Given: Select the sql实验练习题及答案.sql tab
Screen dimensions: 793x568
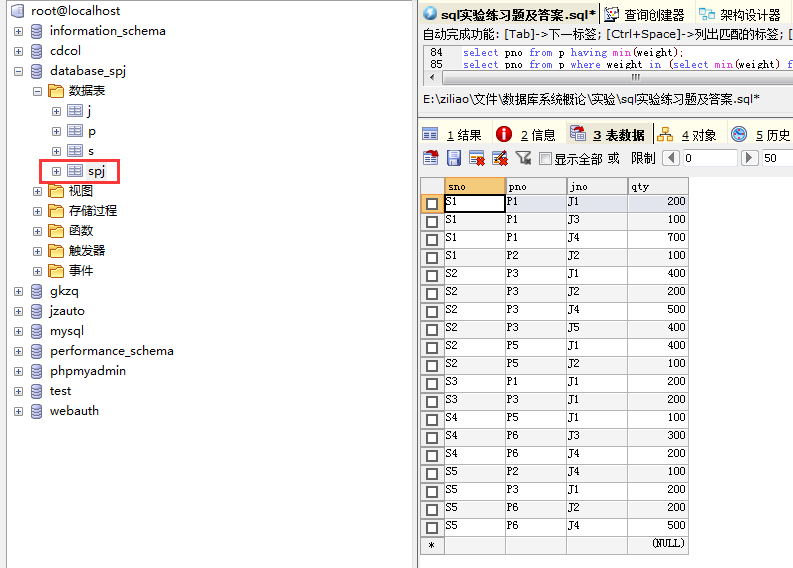Looking at the screenshot, I should pyautogui.click(x=510, y=15).
